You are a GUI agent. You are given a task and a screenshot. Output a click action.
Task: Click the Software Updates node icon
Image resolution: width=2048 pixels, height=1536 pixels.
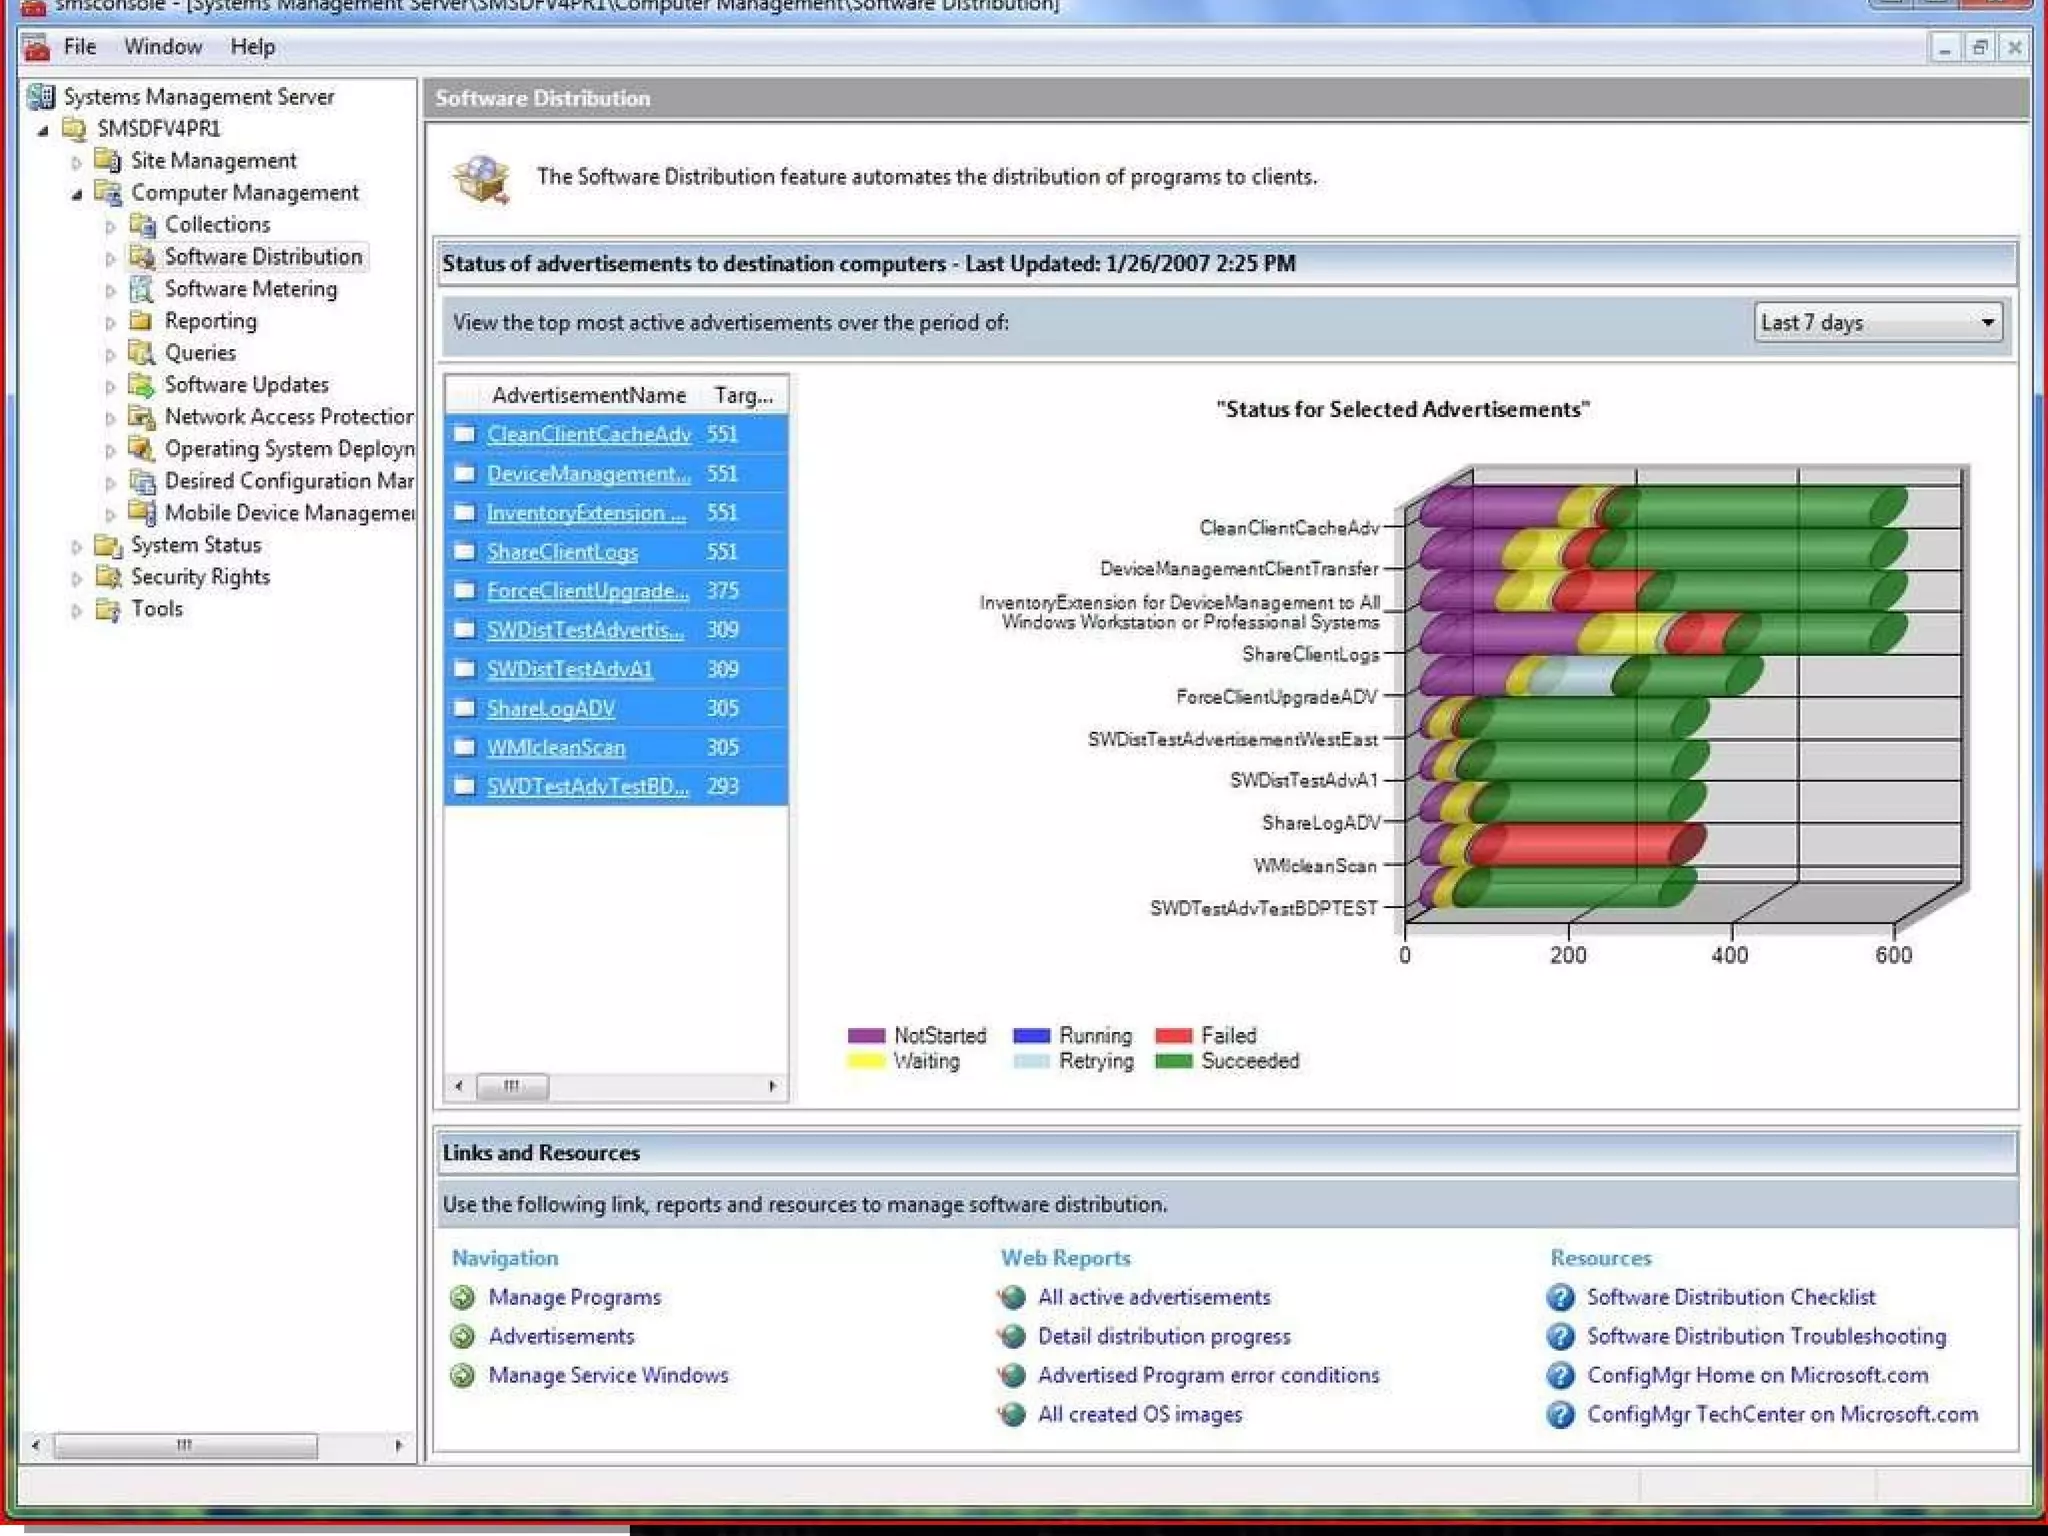(142, 385)
